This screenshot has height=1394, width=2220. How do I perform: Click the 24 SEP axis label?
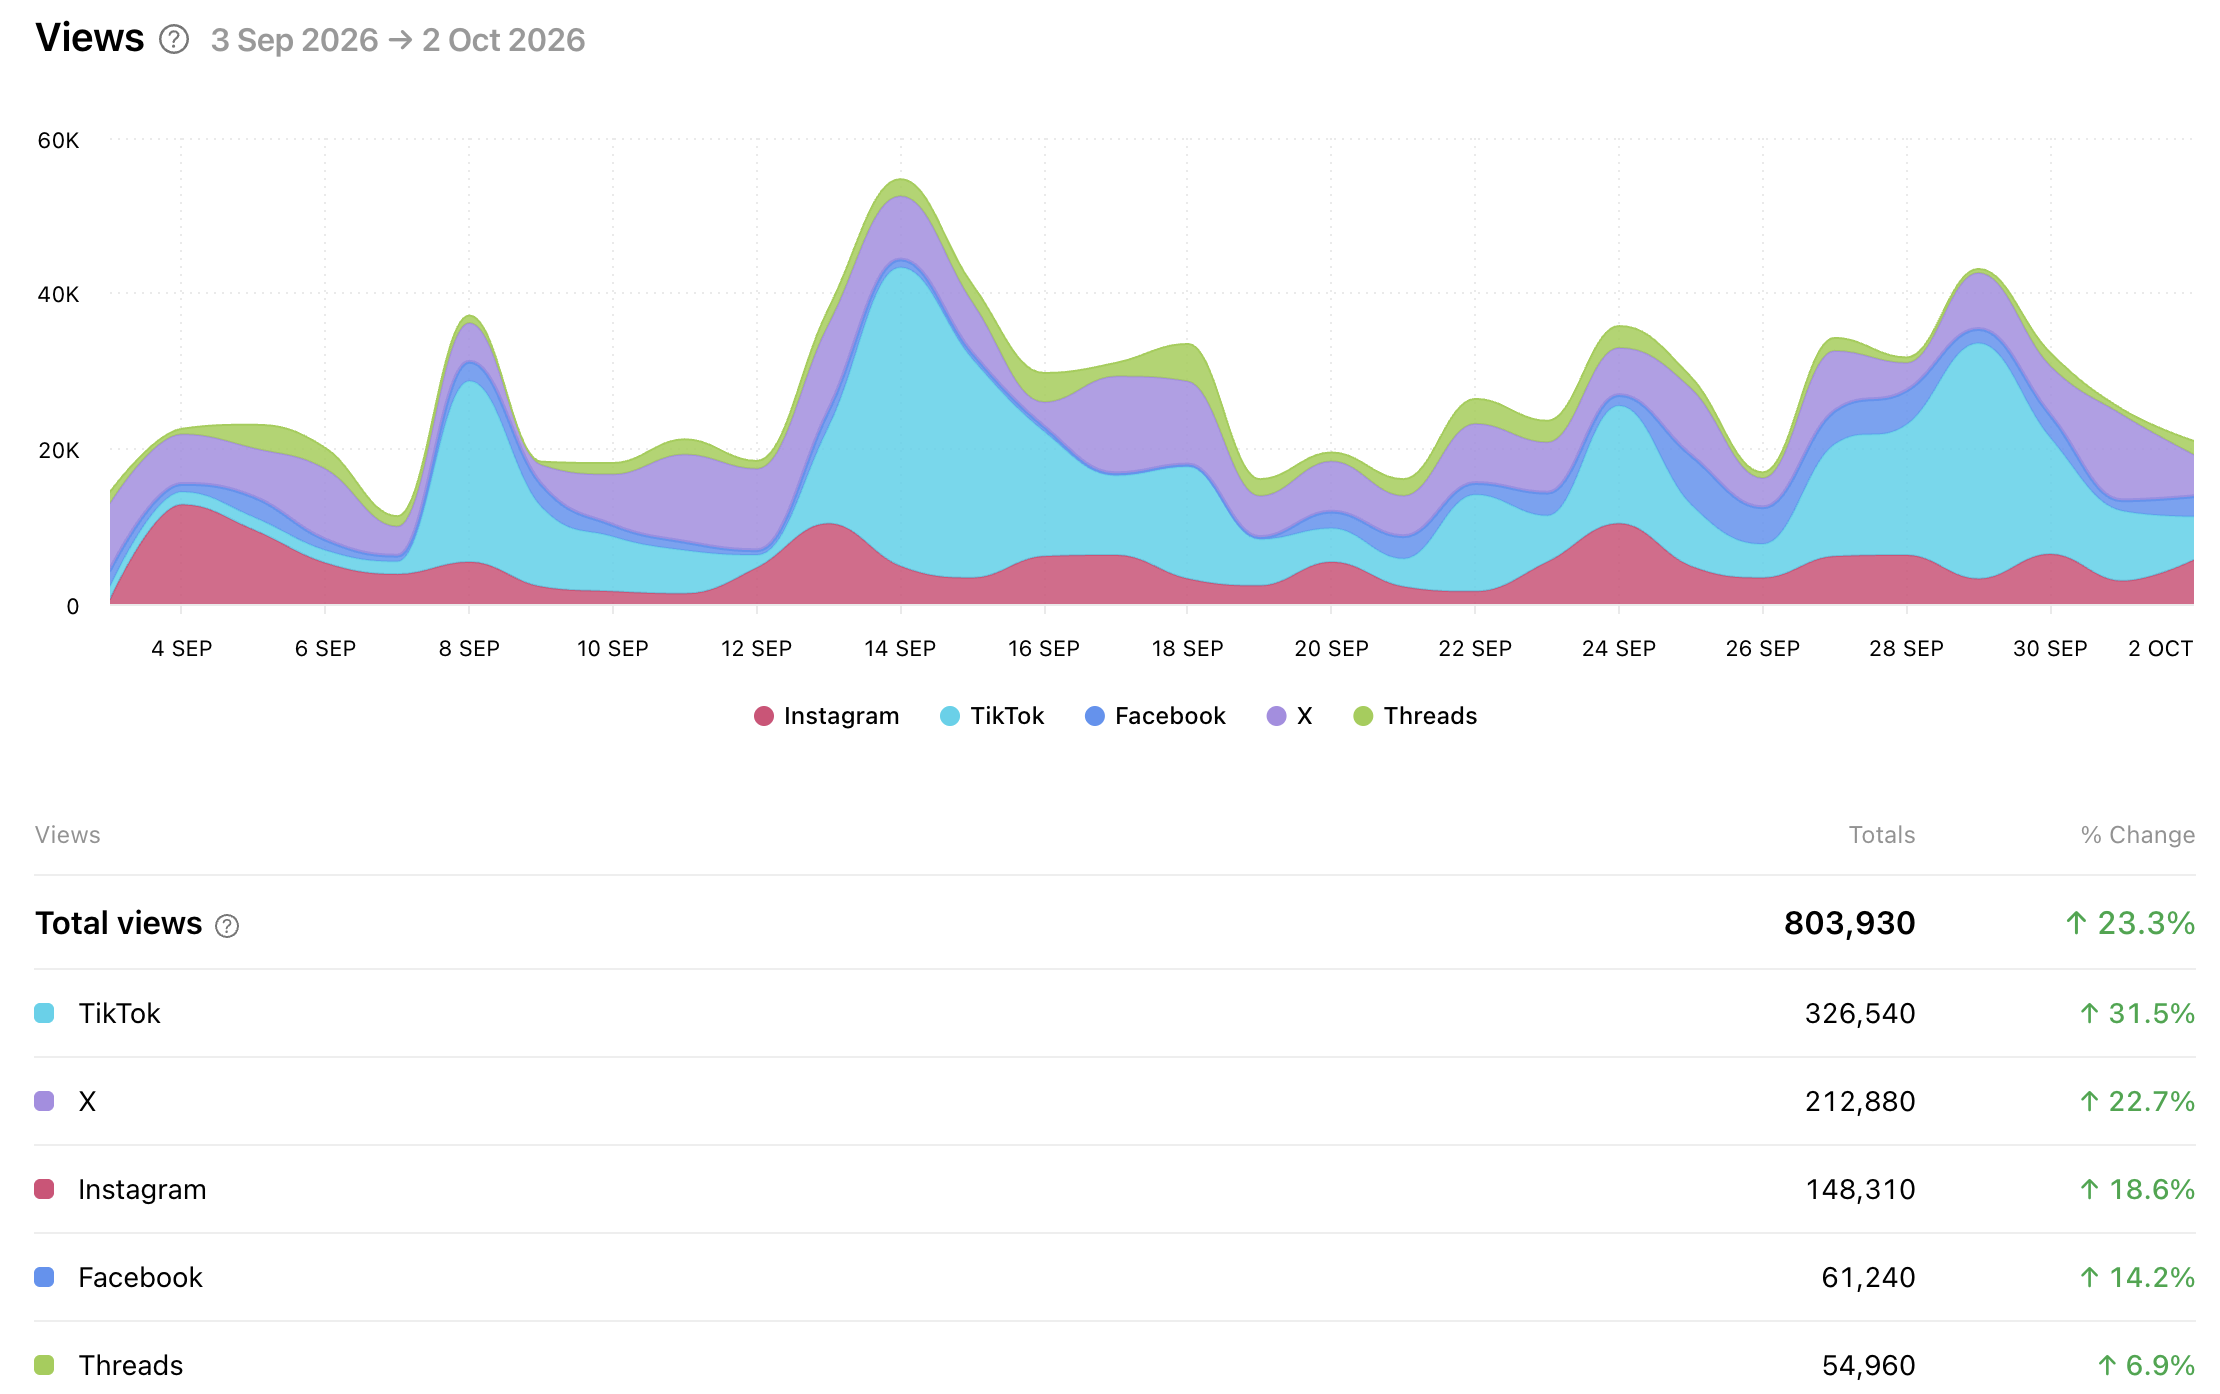(1619, 648)
